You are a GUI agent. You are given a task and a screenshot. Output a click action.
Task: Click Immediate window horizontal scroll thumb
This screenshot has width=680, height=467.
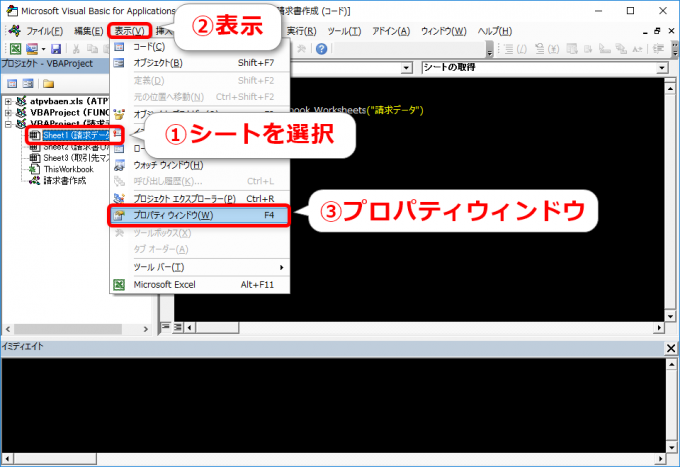tap(54, 458)
